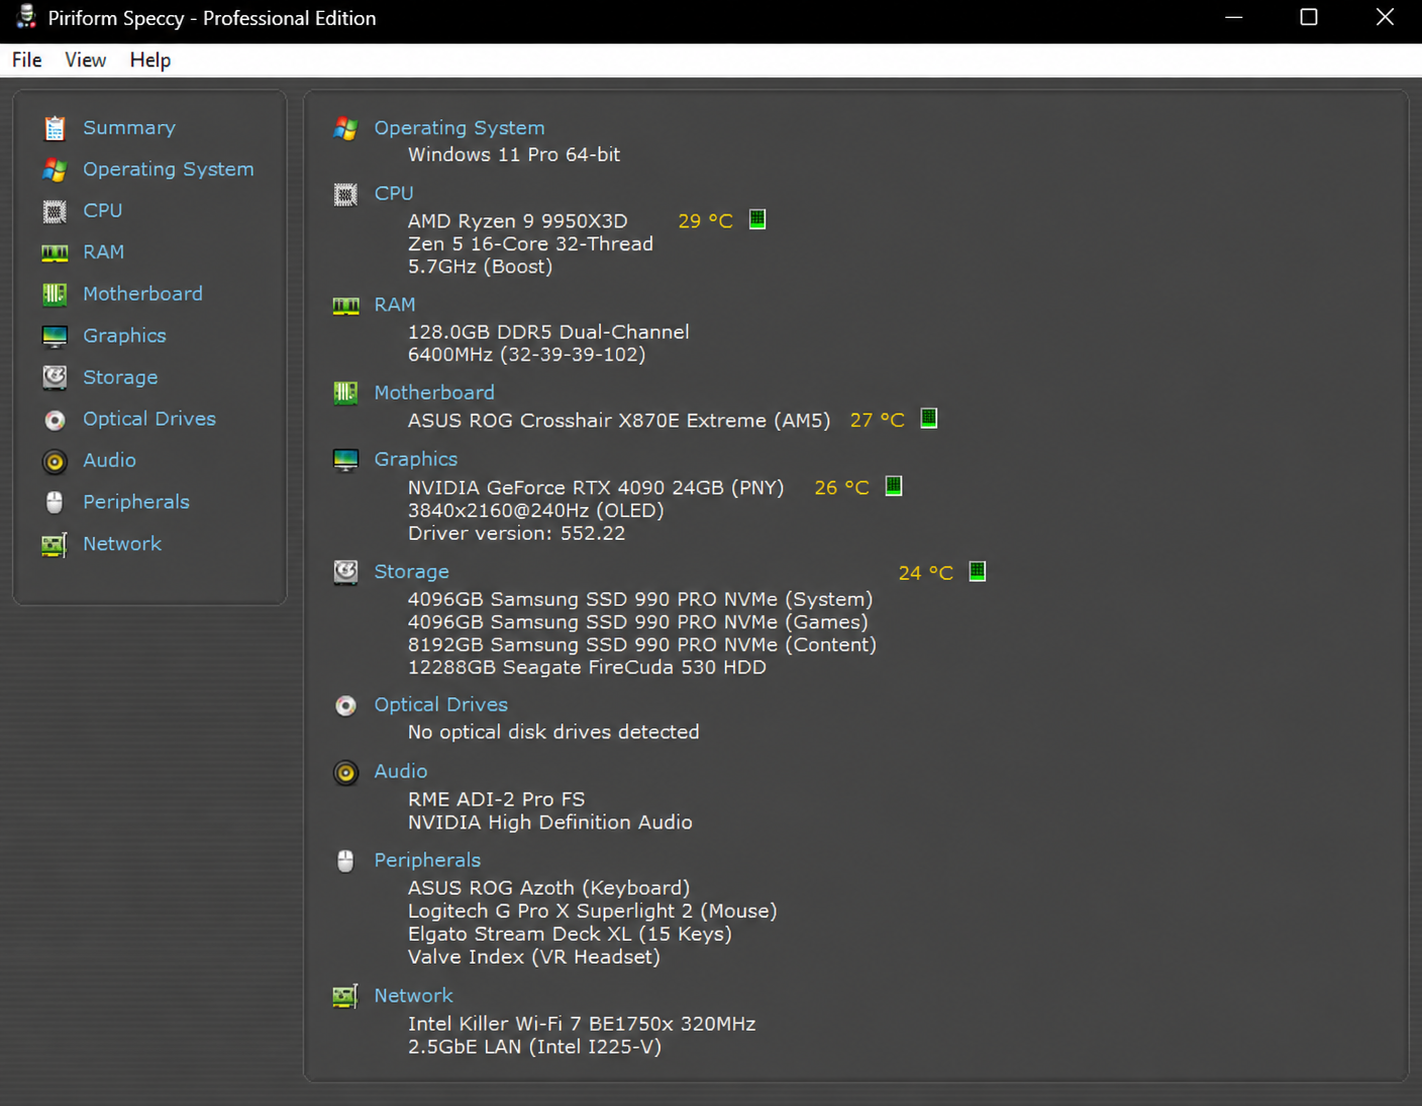This screenshot has width=1422, height=1106.
Task: Click the Graphics temperature reading 26 °C
Action: click(842, 488)
